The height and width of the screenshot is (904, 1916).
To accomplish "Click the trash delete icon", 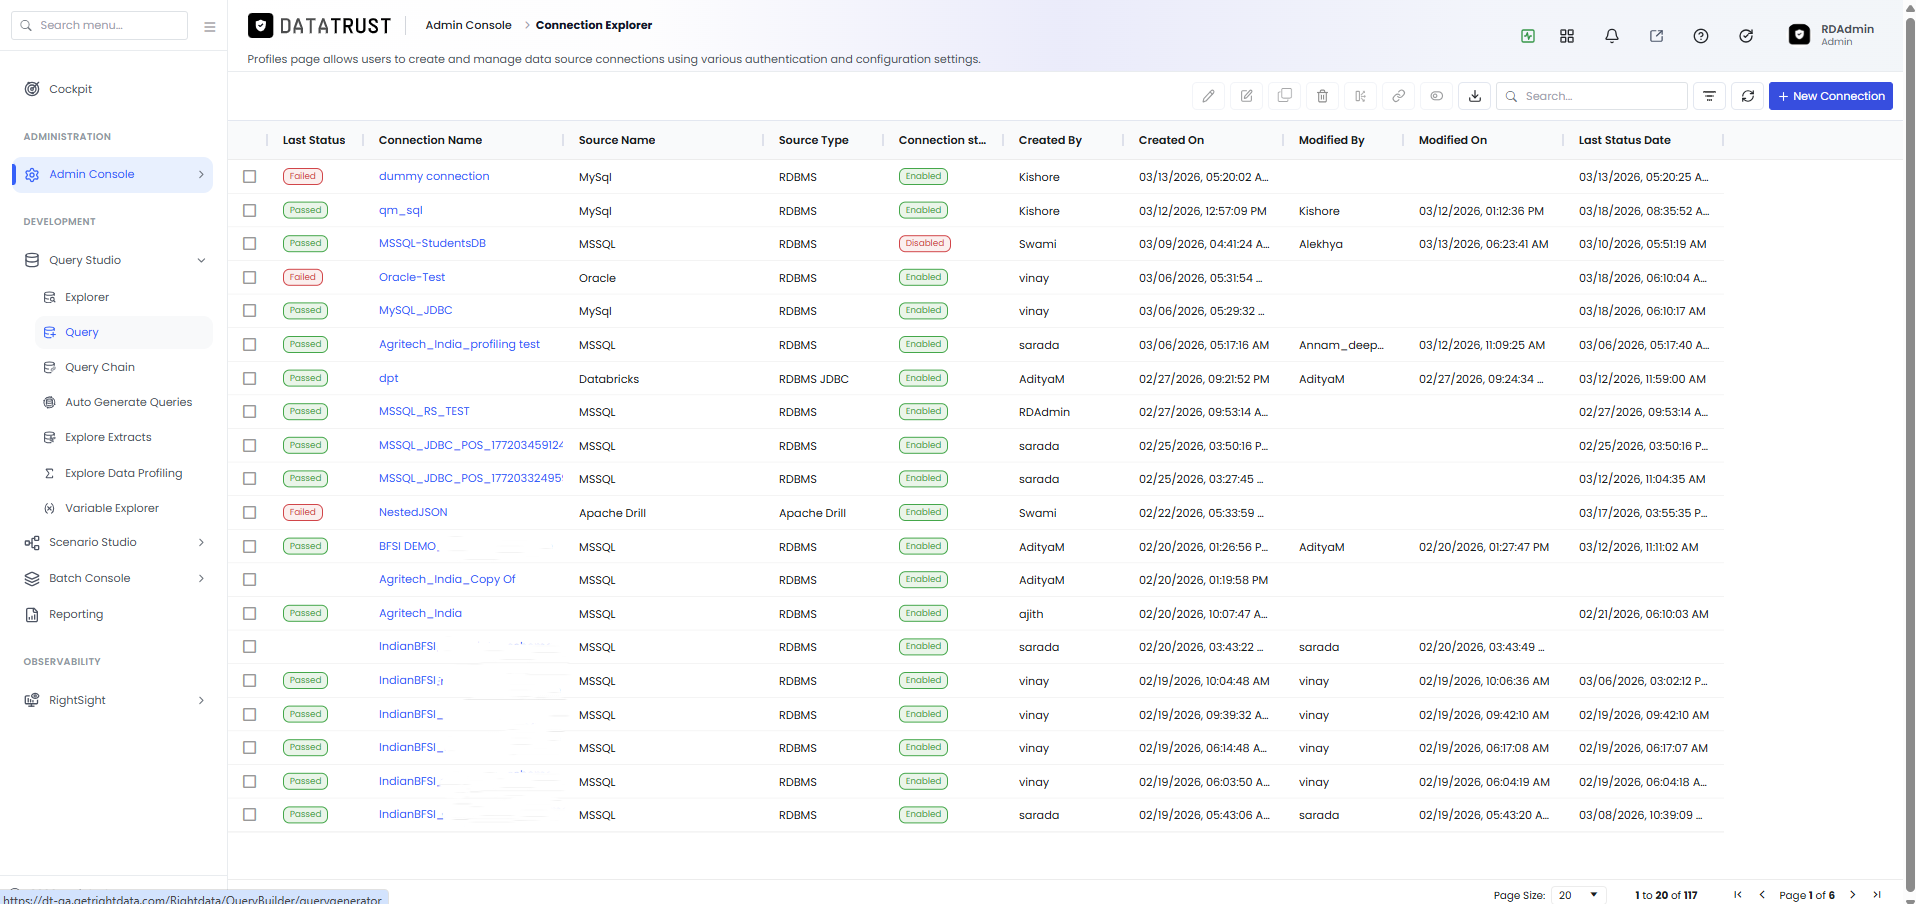I will pyautogui.click(x=1322, y=96).
